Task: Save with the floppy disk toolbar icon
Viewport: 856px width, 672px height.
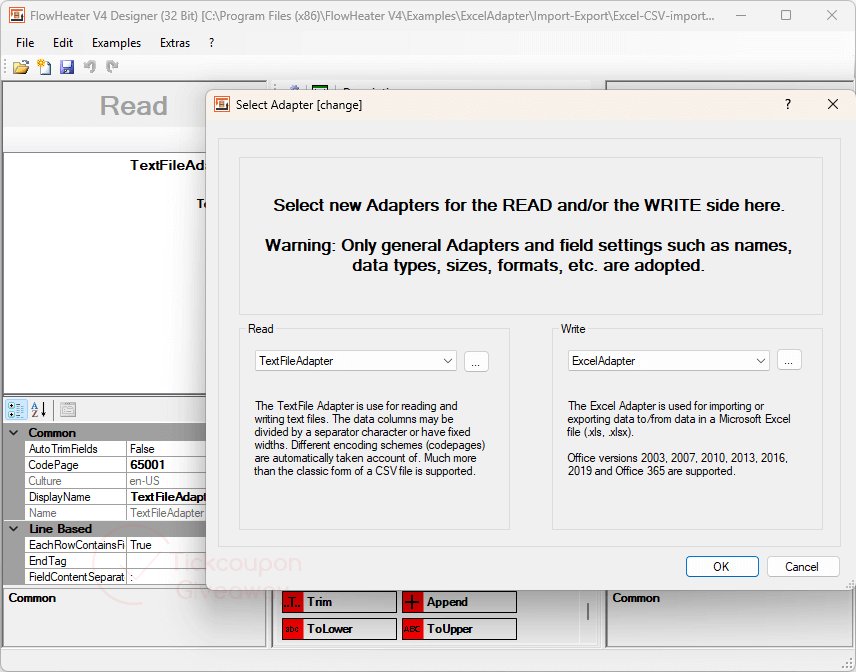Action: pyautogui.click(x=67, y=67)
